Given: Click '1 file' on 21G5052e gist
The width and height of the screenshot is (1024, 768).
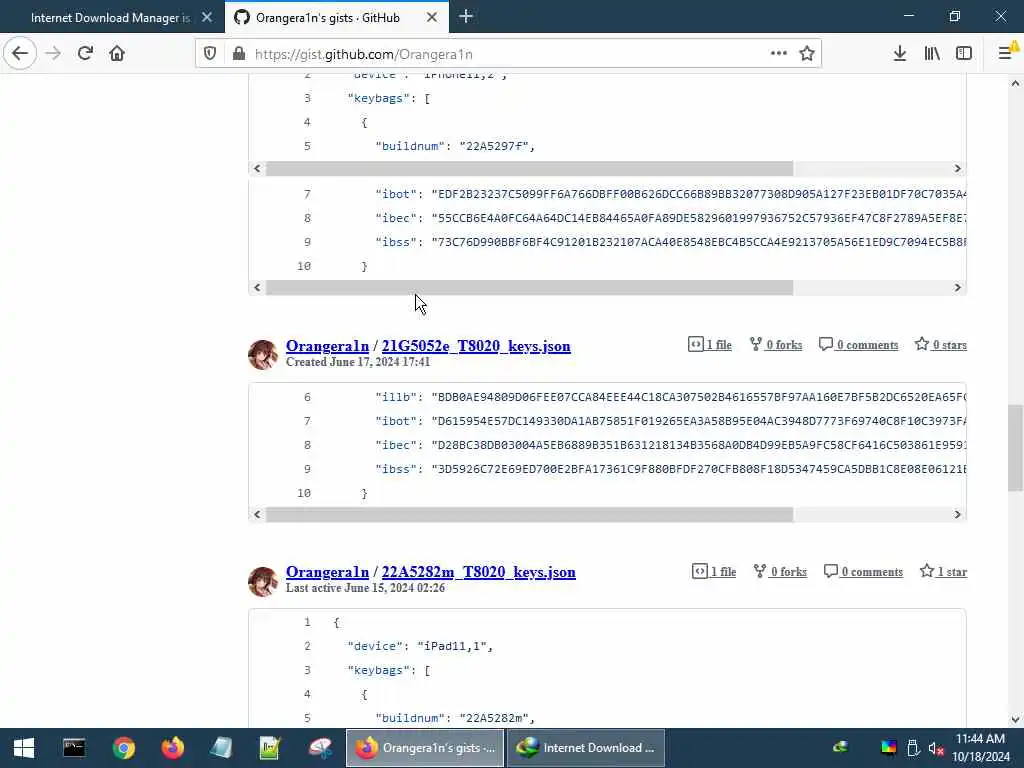Looking at the screenshot, I should tap(710, 345).
